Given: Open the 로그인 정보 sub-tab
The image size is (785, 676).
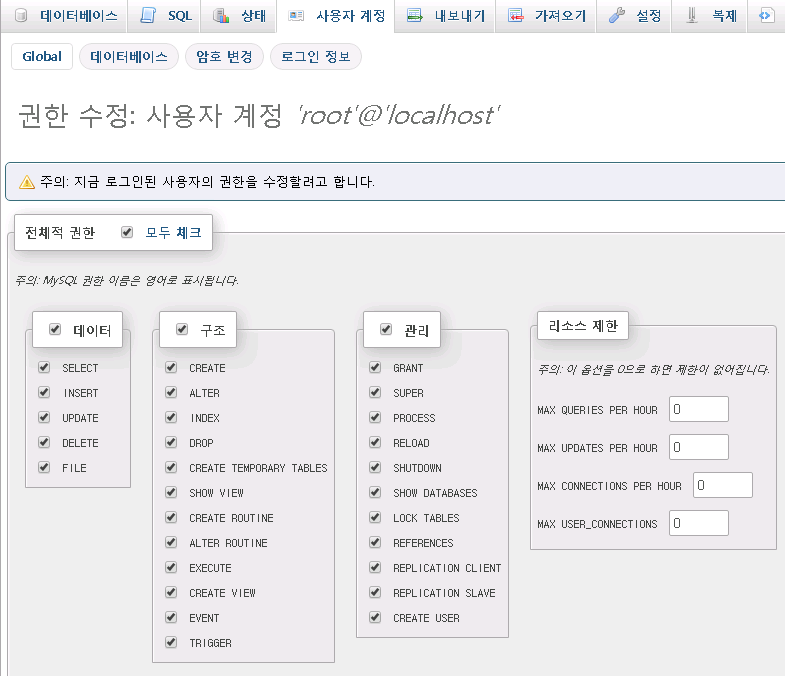Looking at the screenshot, I should tap(315, 56).
